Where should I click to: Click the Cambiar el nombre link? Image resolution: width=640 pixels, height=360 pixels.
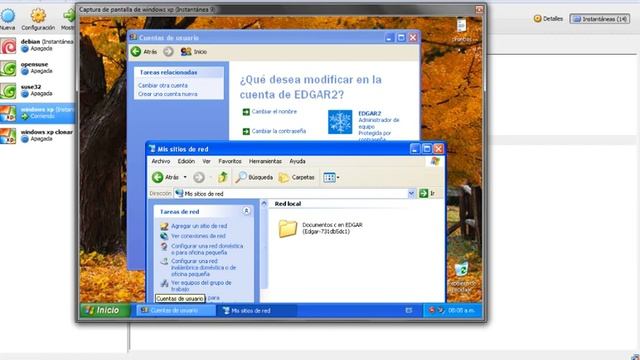point(274,111)
